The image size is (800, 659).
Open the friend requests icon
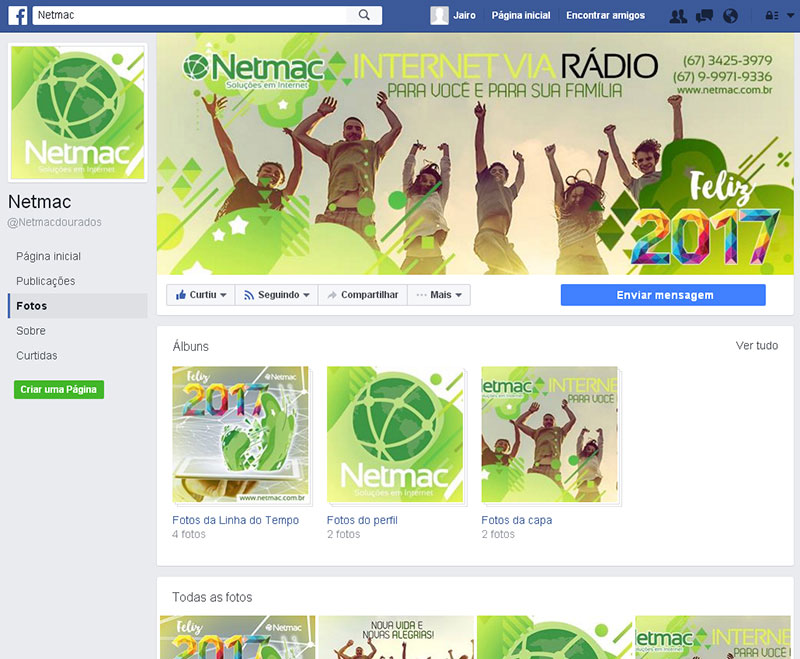(x=678, y=16)
